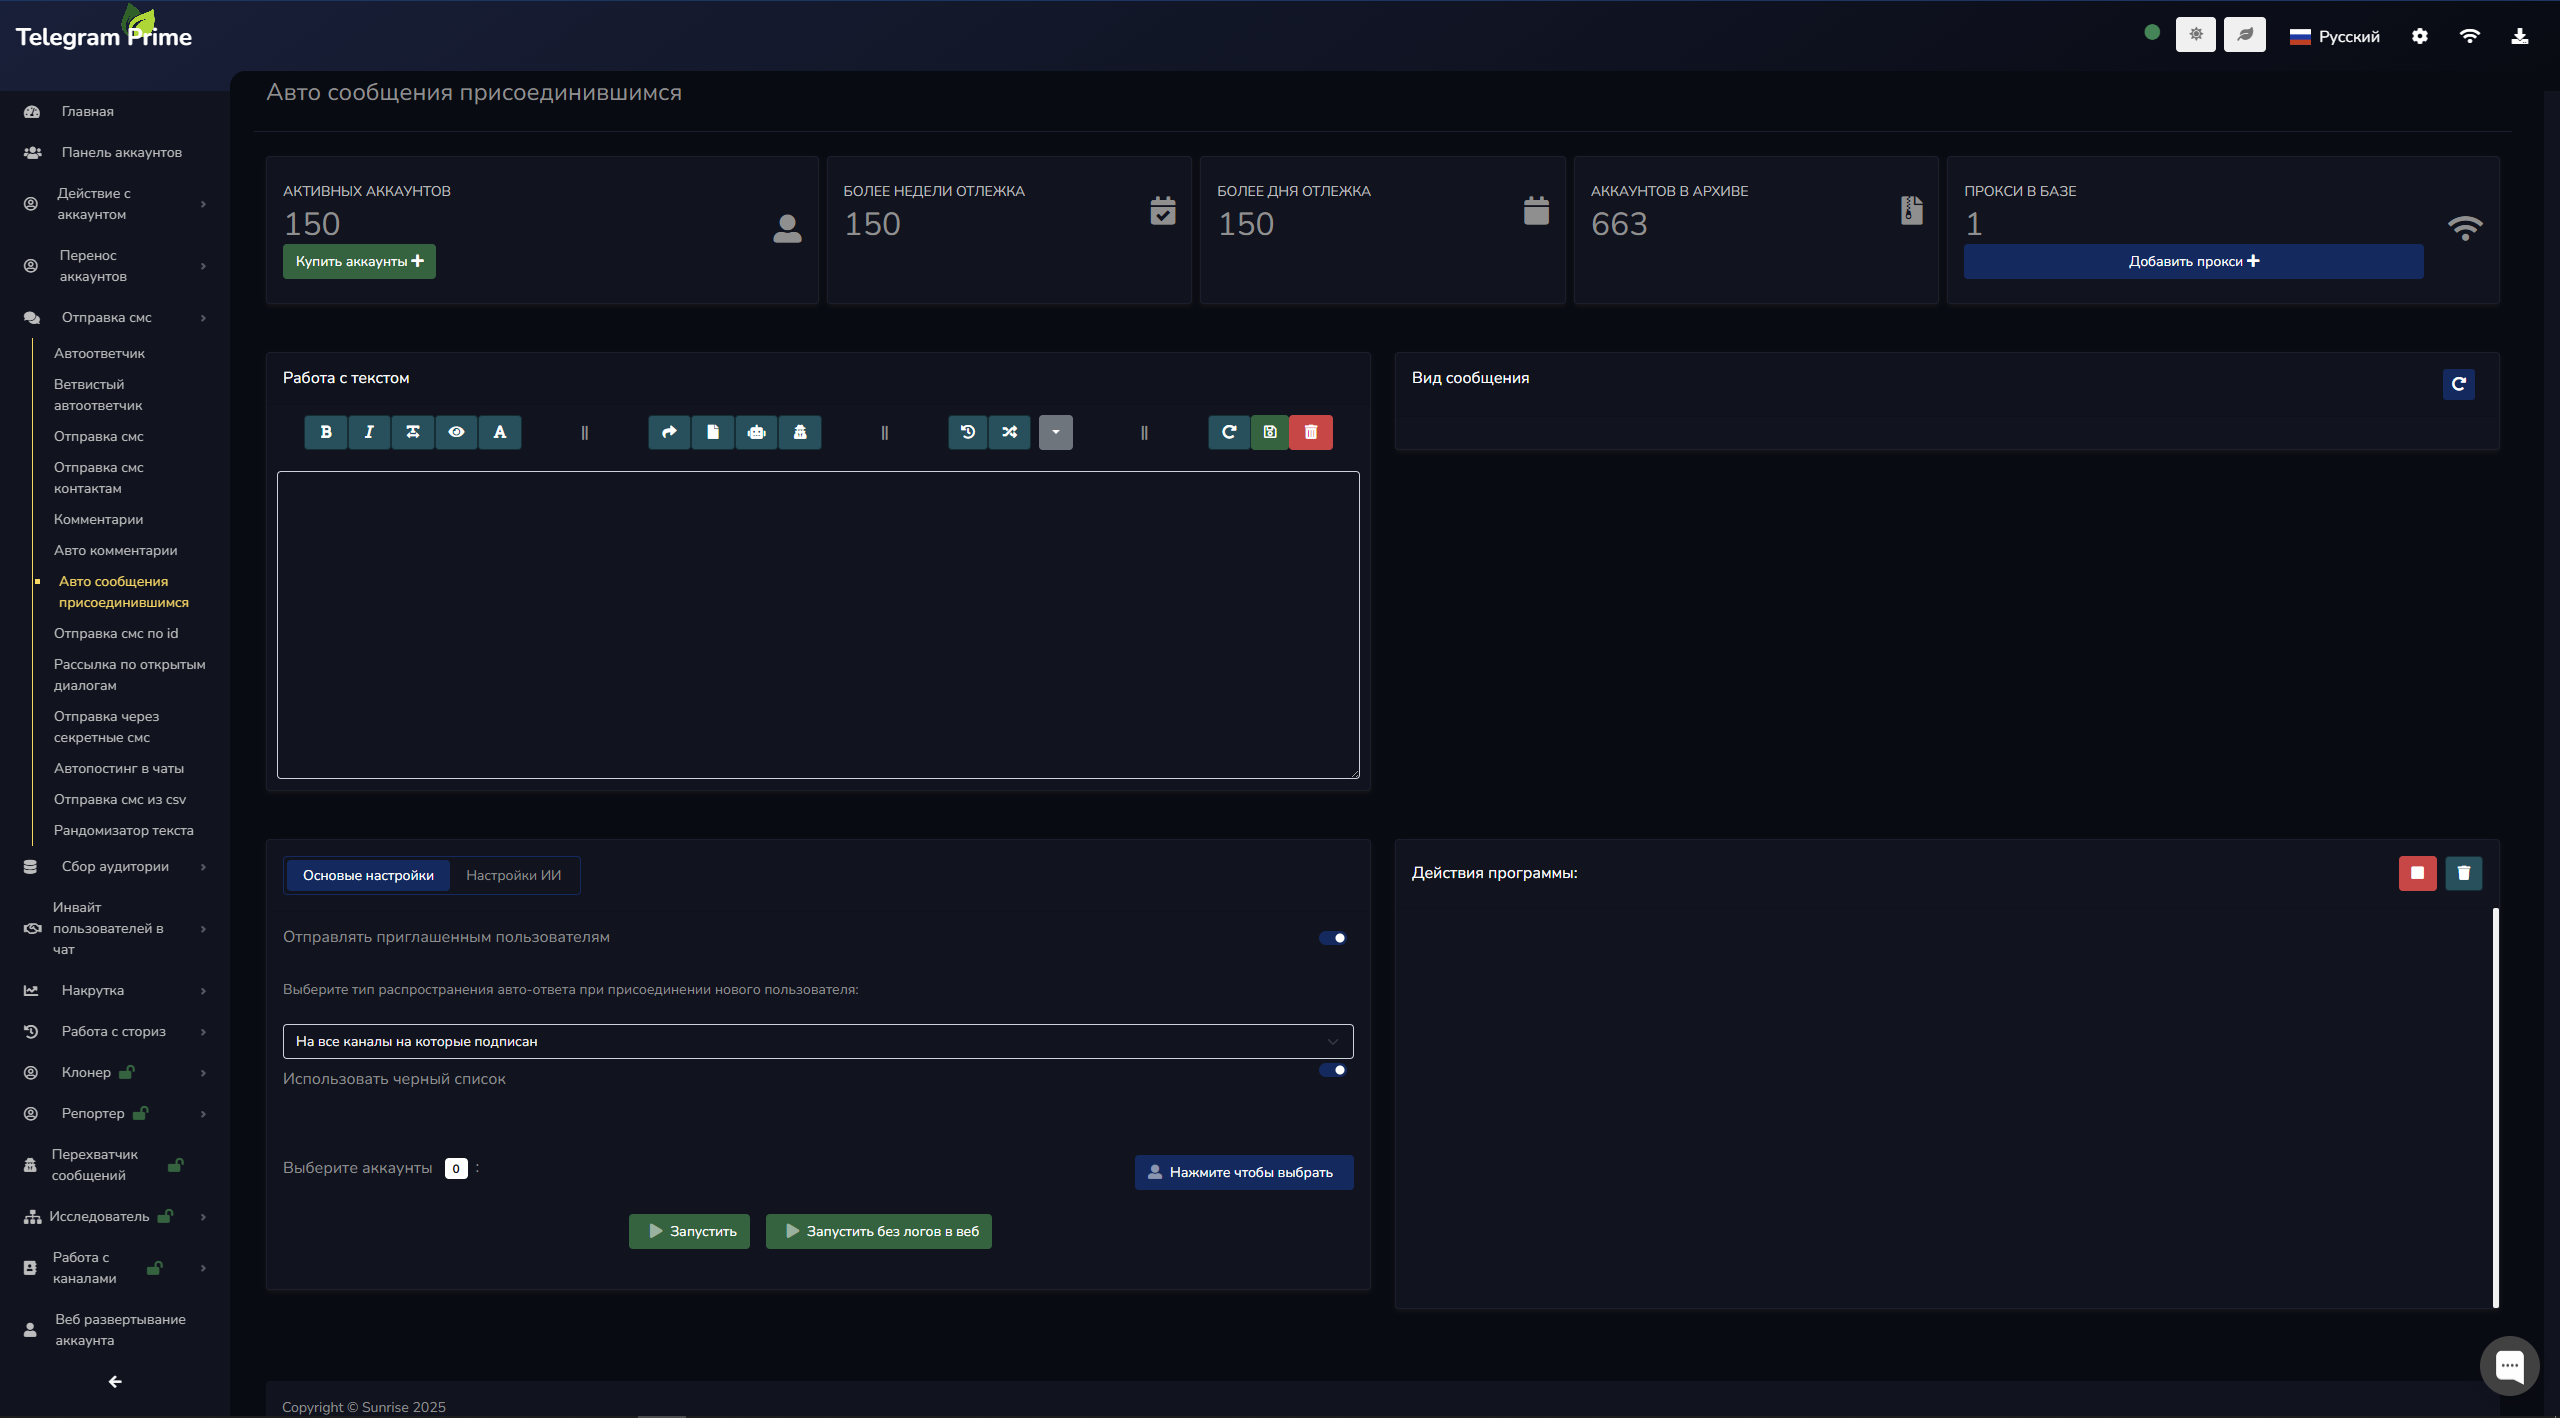Collapse the Отправка смс menu
This screenshot has height=1418, width=2560.
point(115,318)
